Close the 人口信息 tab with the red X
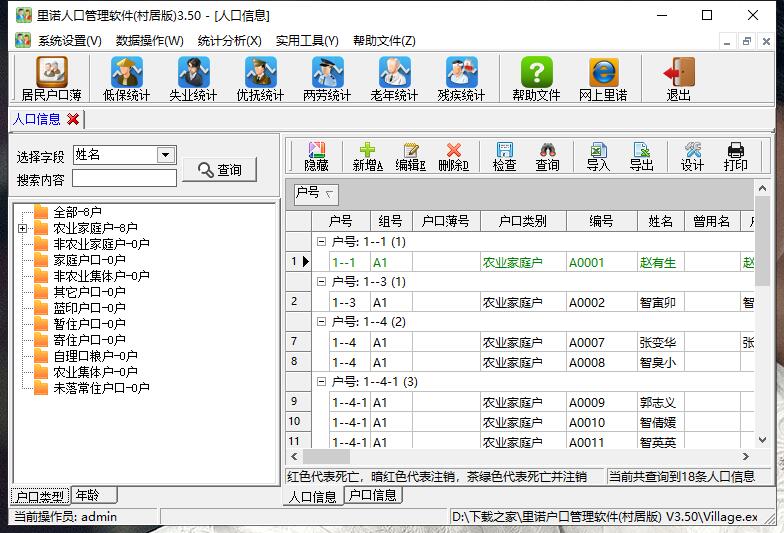784x533 pixels. point(73,119)
